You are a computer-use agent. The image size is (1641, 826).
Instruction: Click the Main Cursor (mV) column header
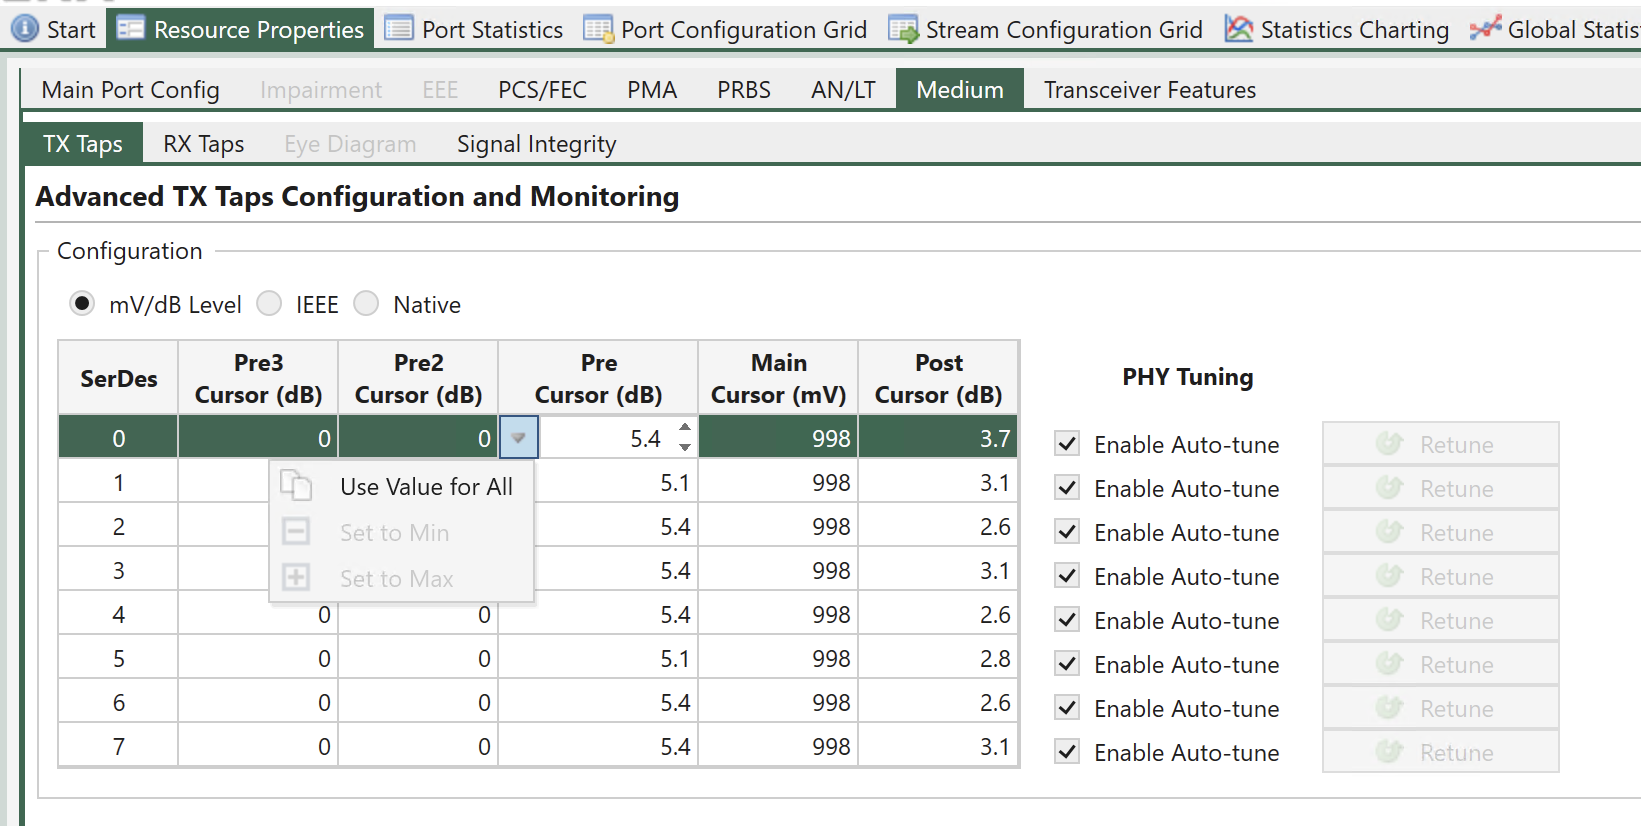779,378
